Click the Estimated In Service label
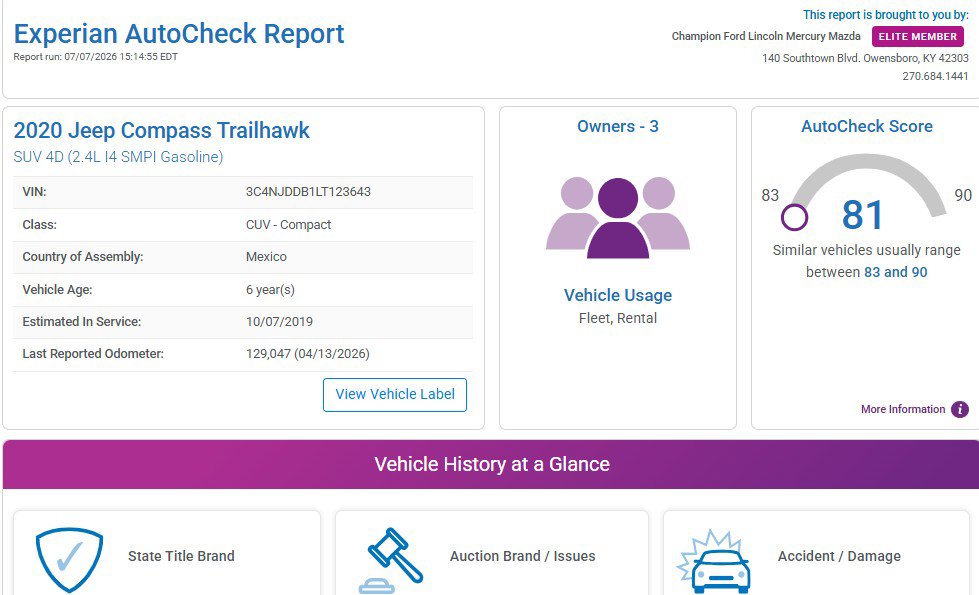 tap(82, 322)
